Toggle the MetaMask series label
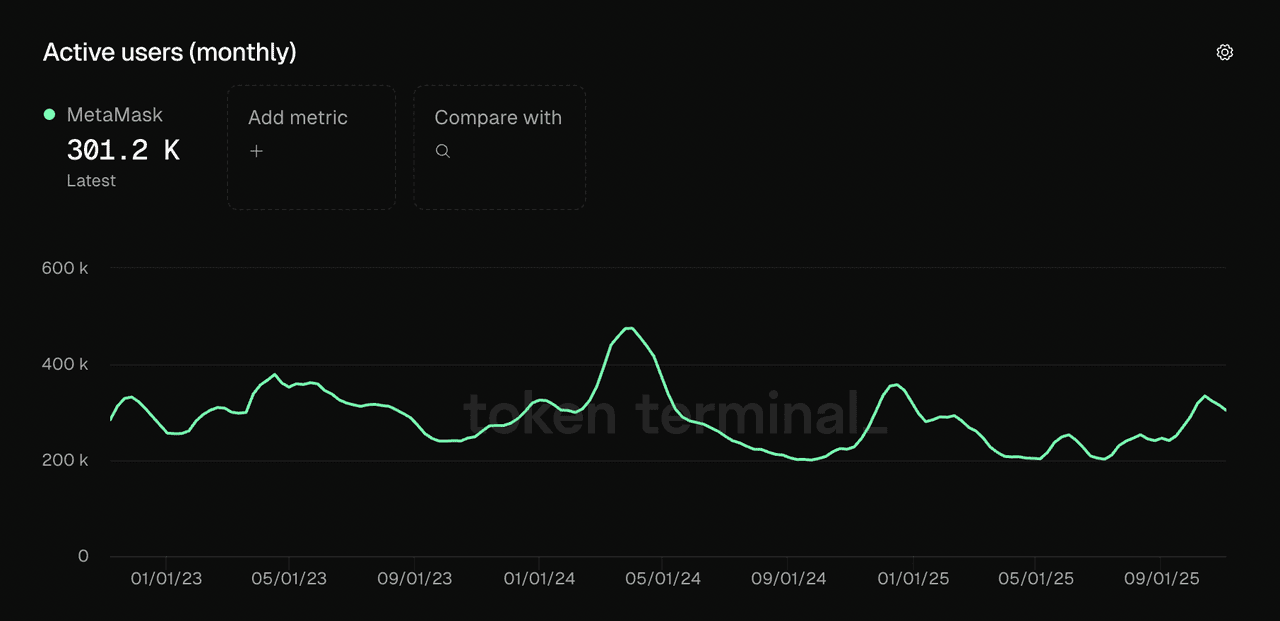 click(114, 115)
